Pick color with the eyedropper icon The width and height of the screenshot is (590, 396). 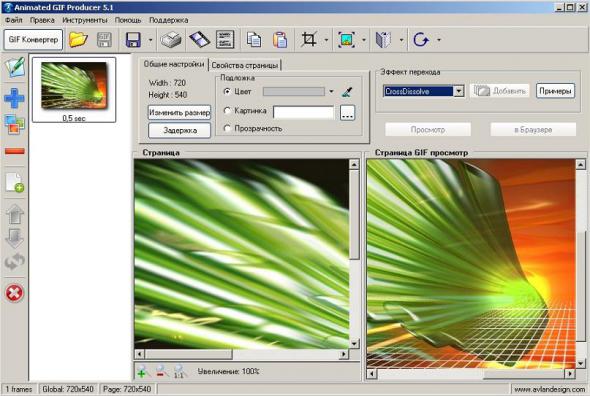[x=347, y=91]
